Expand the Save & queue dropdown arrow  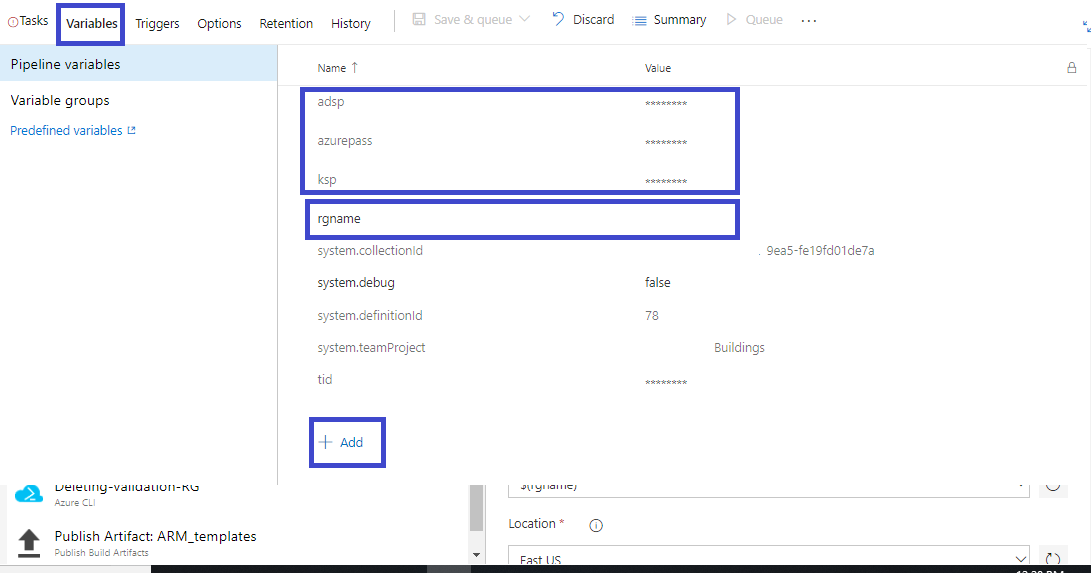(525, 19)
